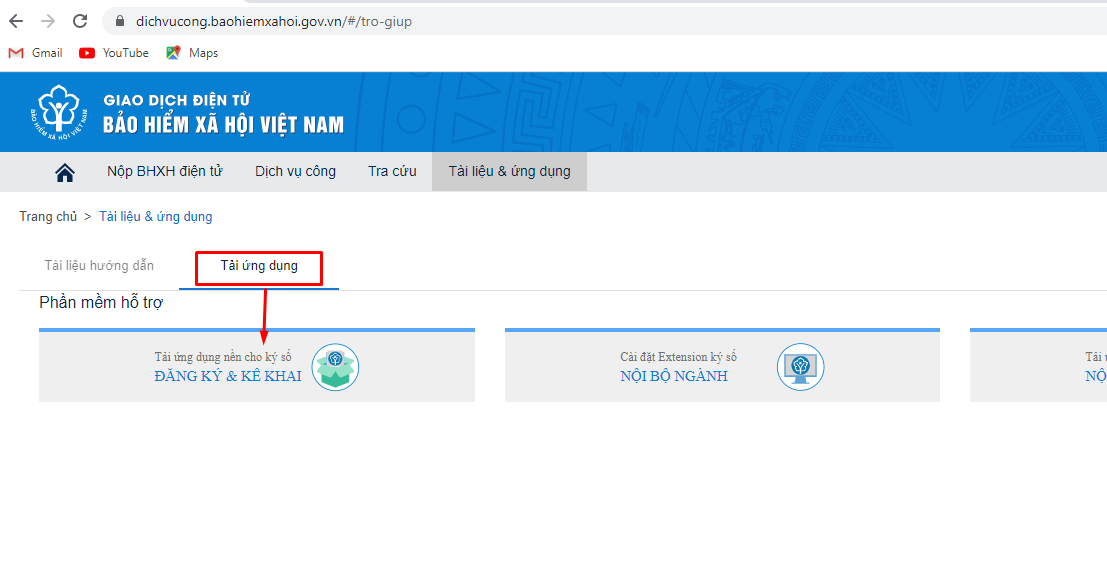Screen dimensions: 1107x562
Task: Choose Tài liệu & ứng dụng in navigation bar
Action: [x=509, y=171]
